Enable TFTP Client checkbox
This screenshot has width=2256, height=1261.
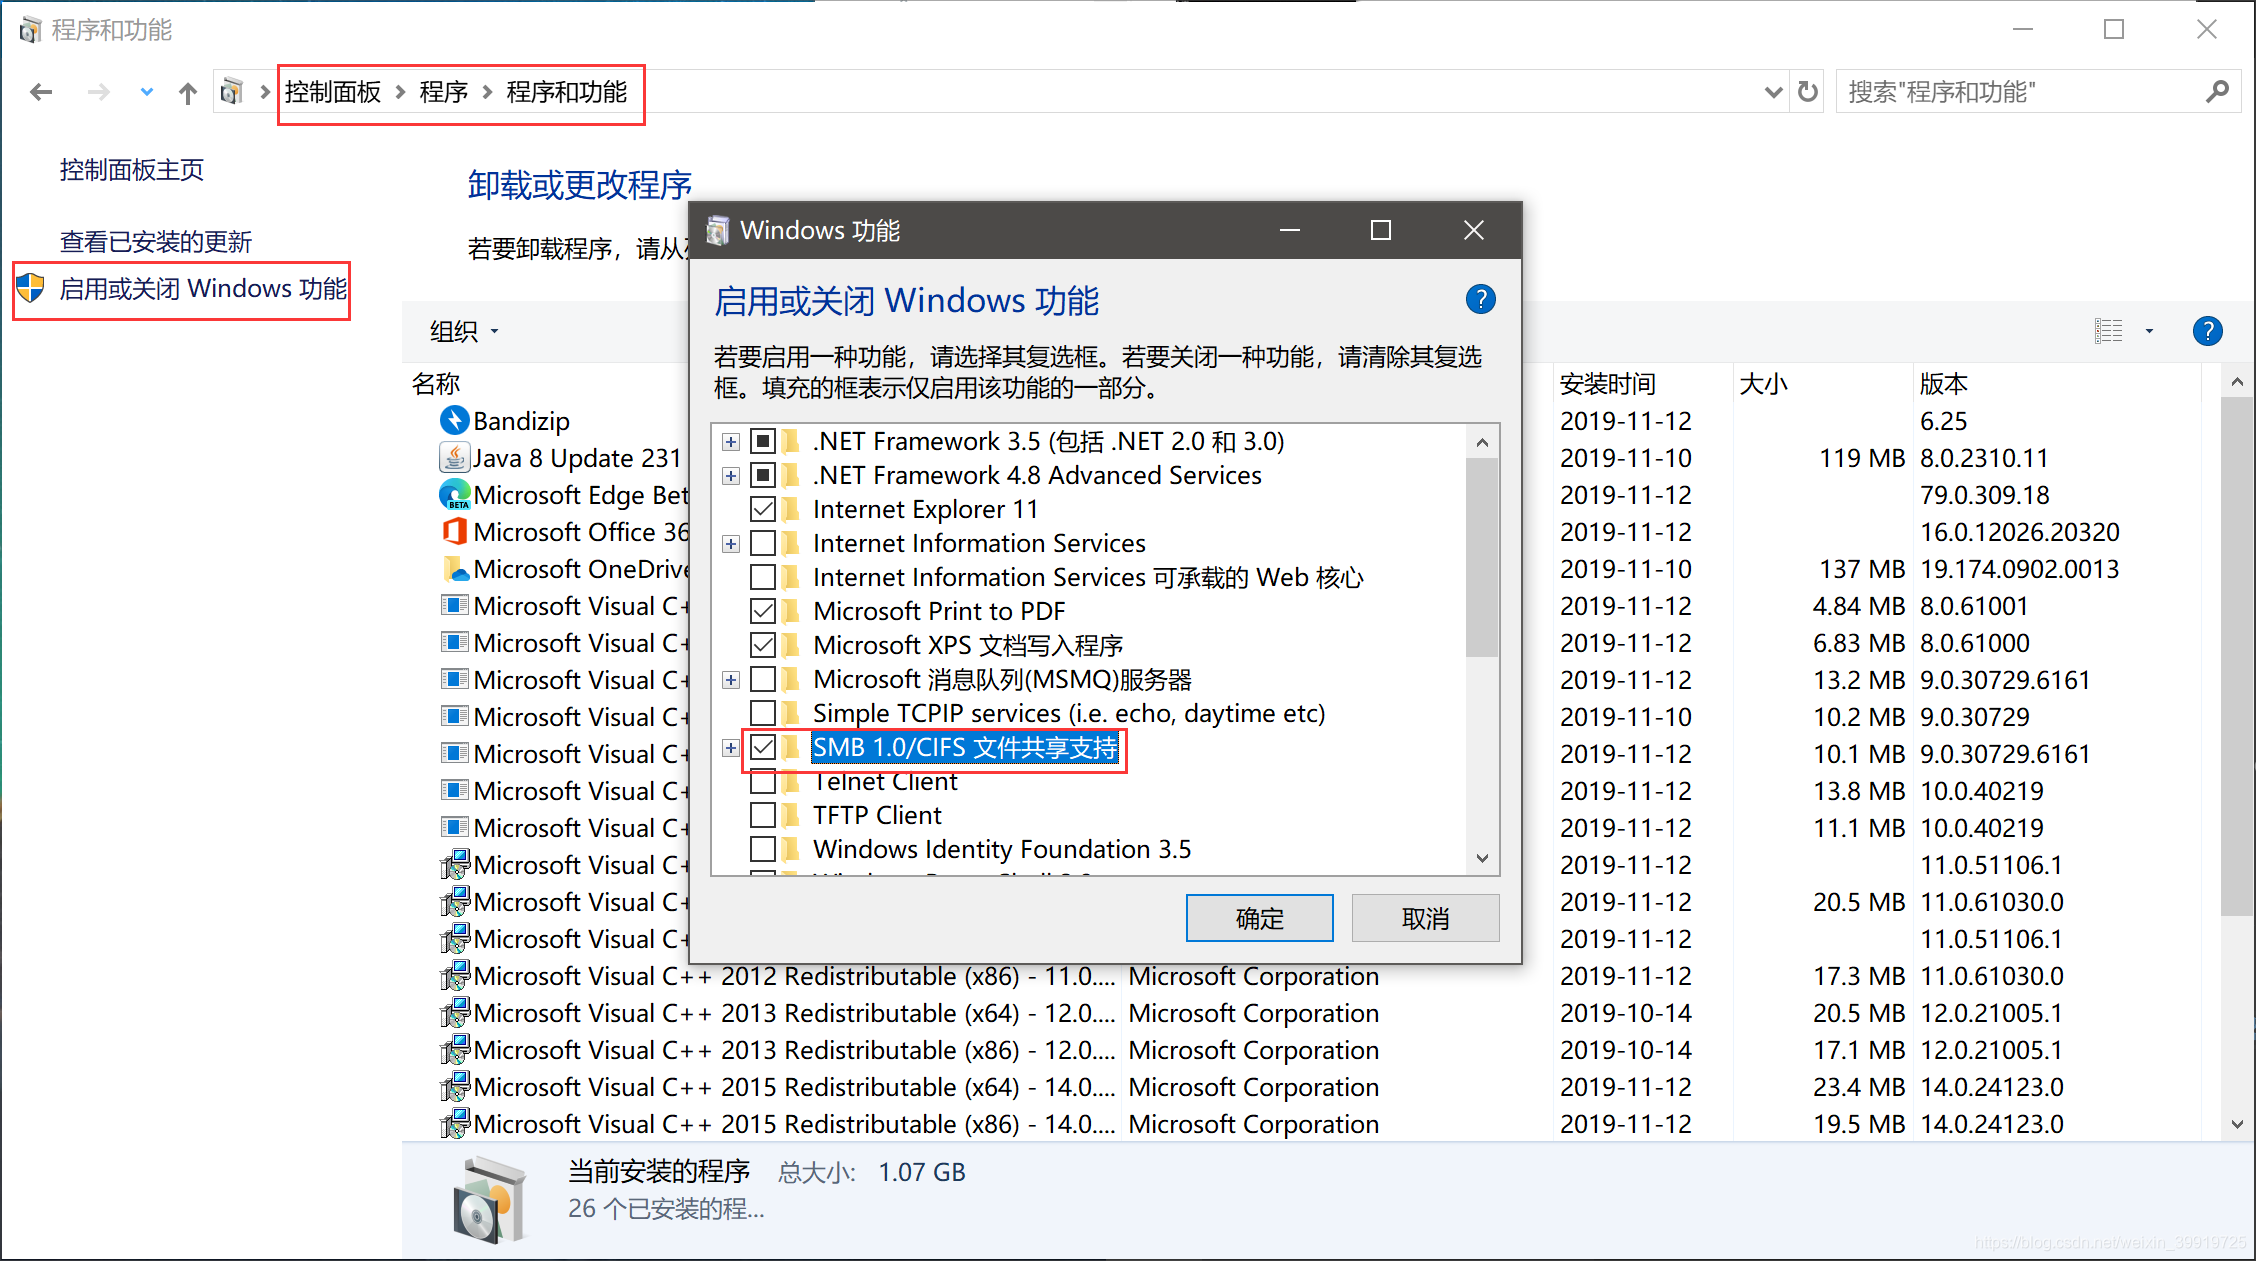(x=763, y=815)
